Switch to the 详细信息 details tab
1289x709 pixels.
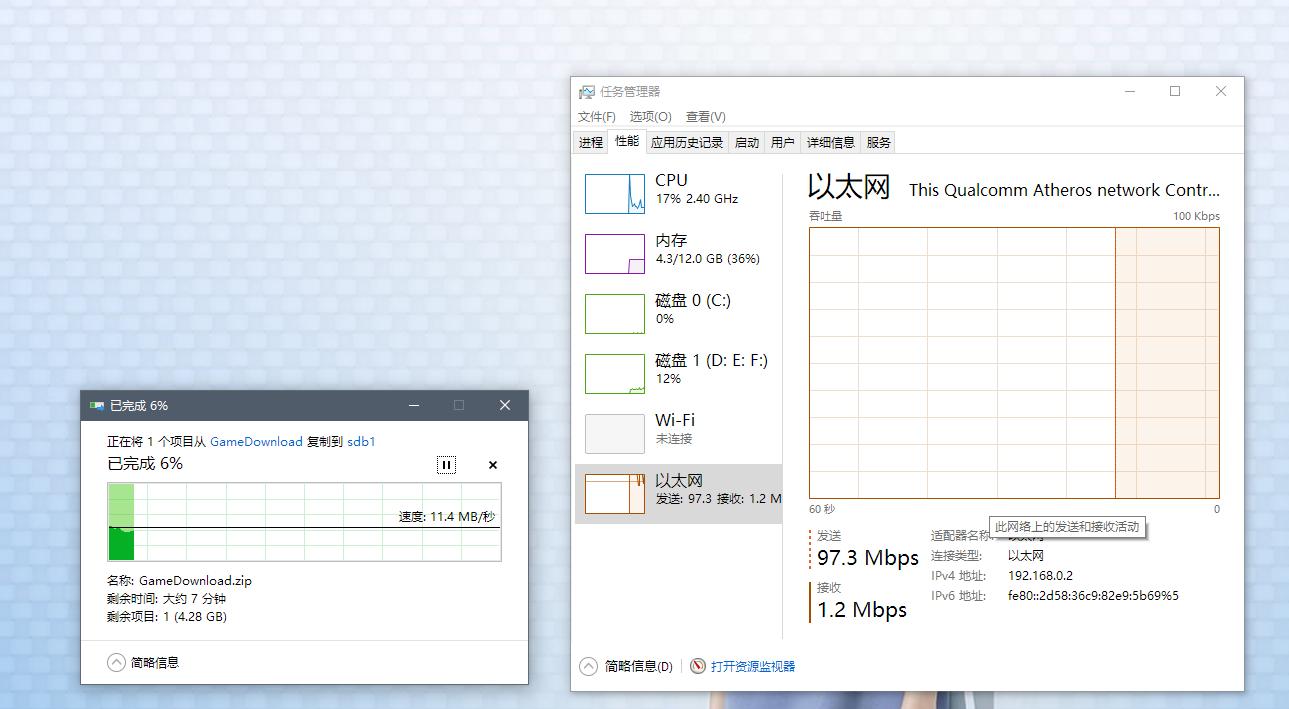pos(830,143)
